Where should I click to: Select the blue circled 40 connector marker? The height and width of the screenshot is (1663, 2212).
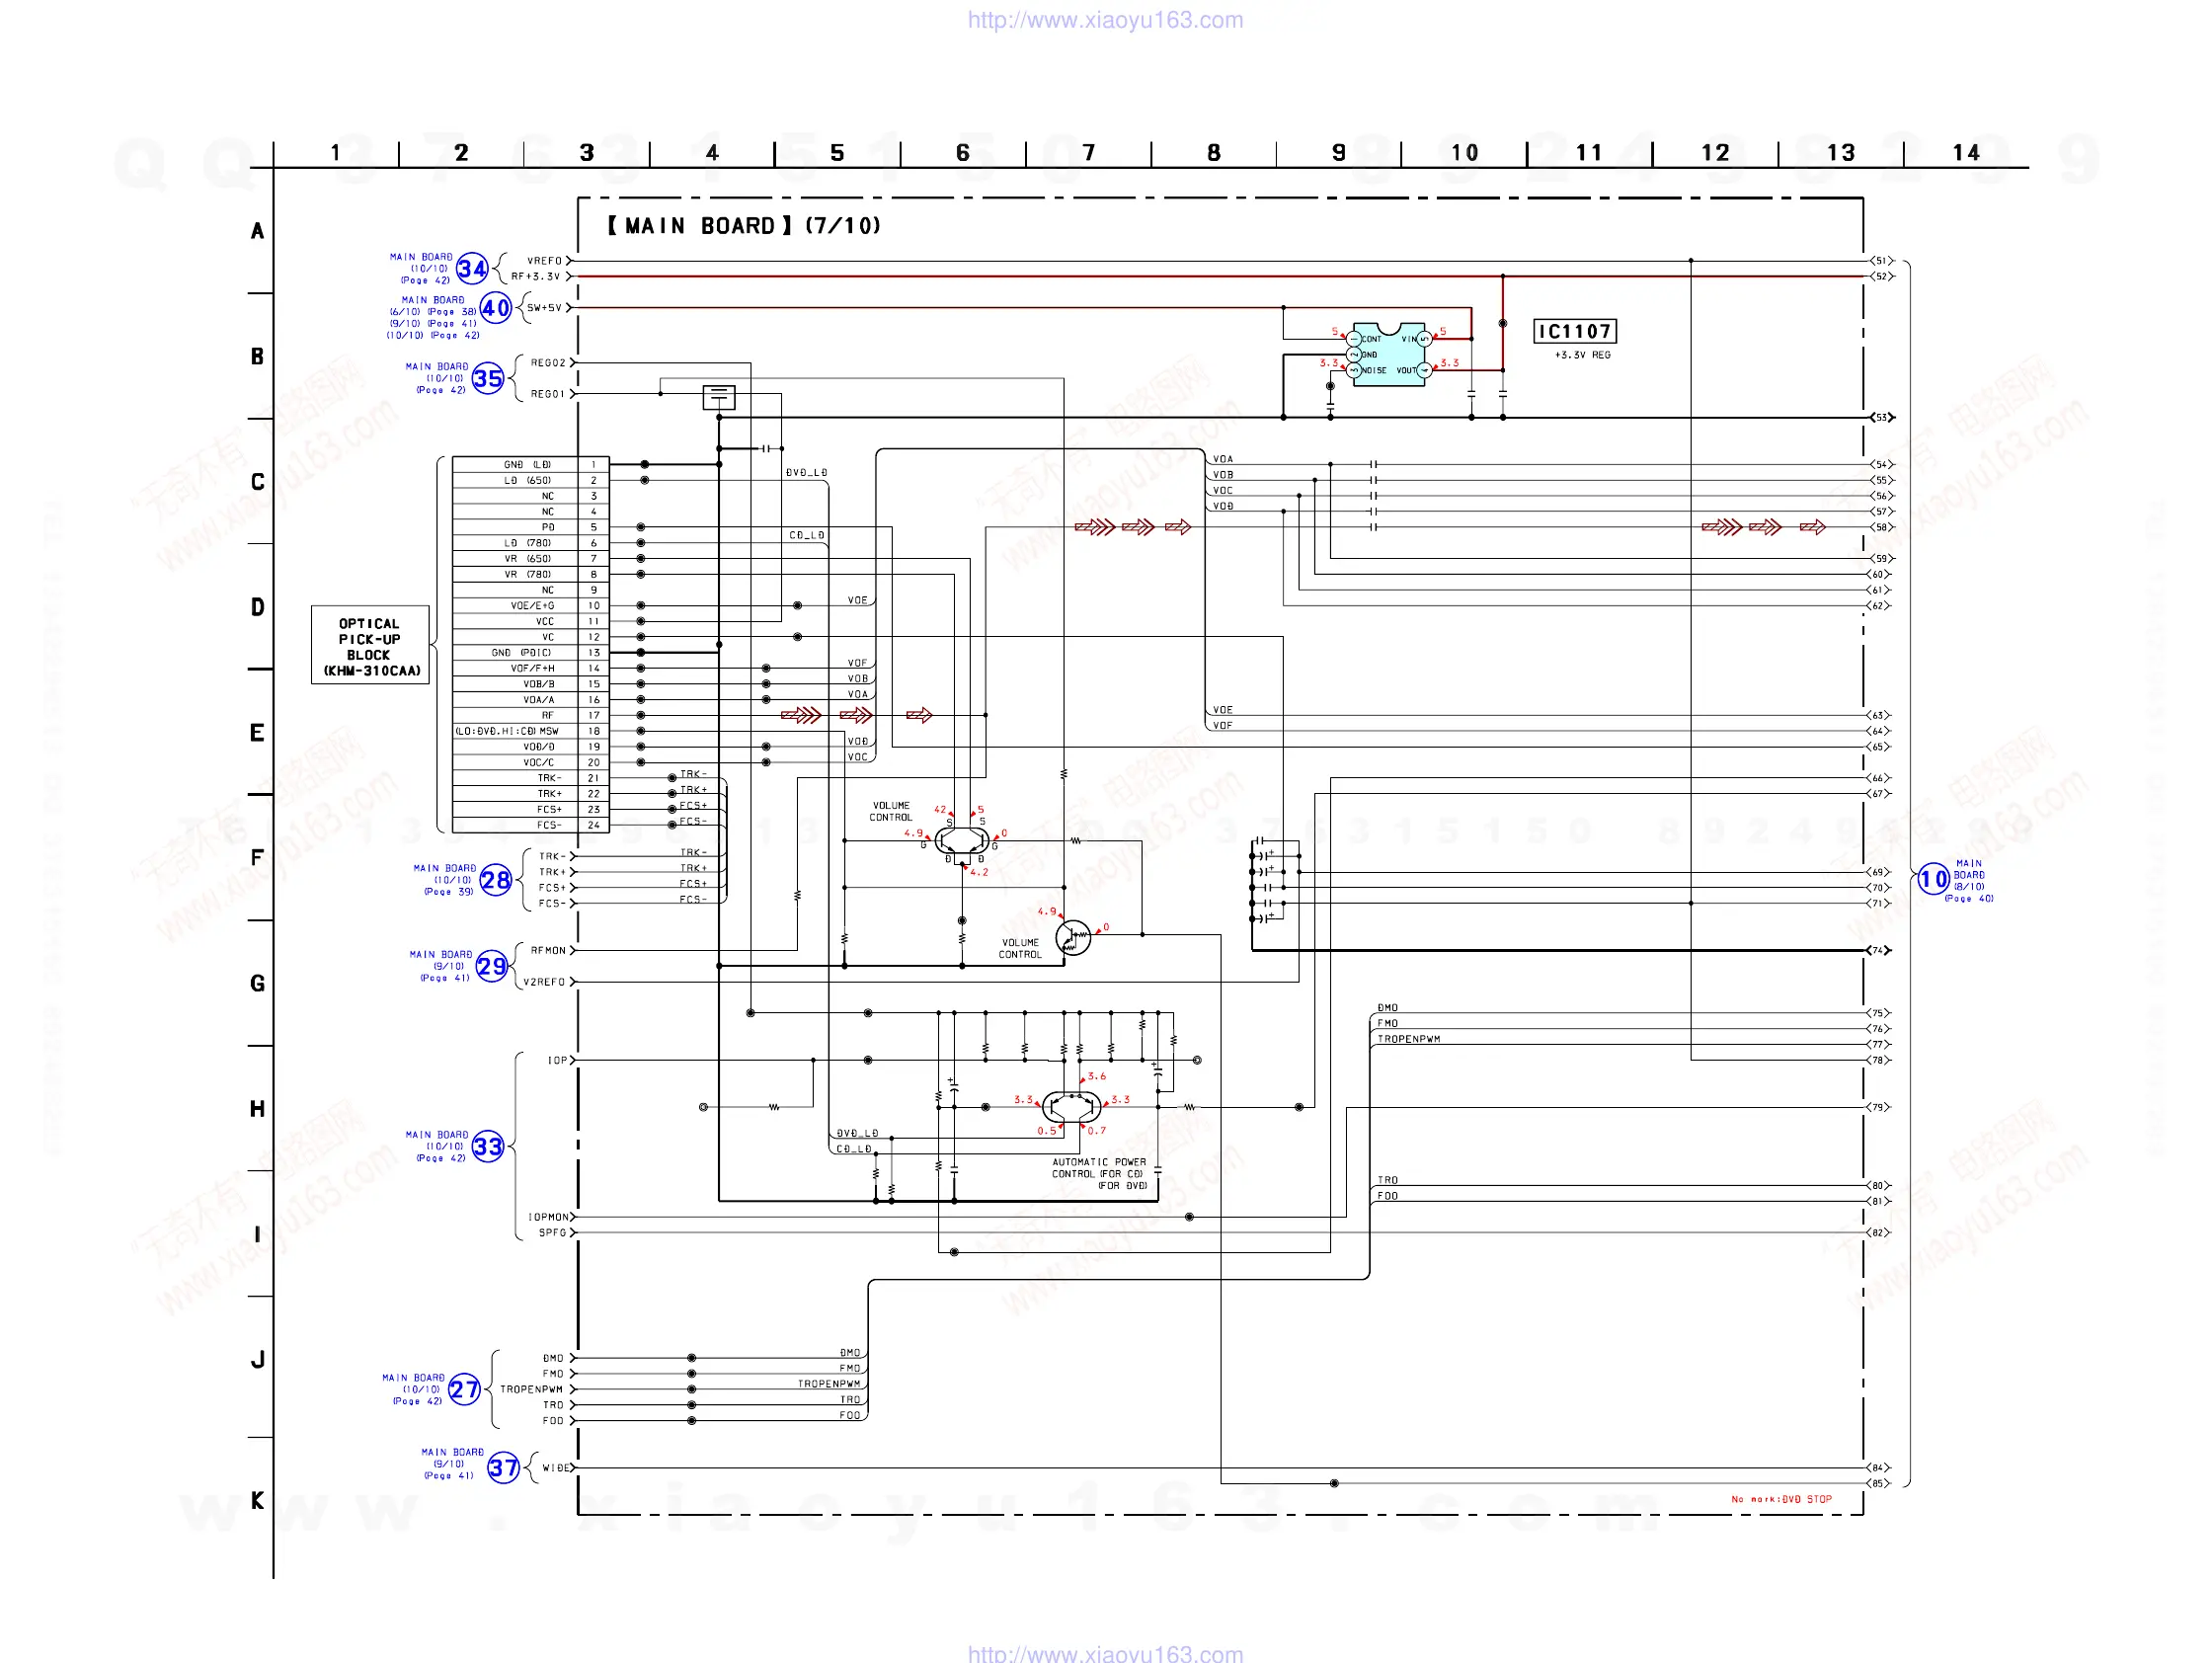click(495, 308)
